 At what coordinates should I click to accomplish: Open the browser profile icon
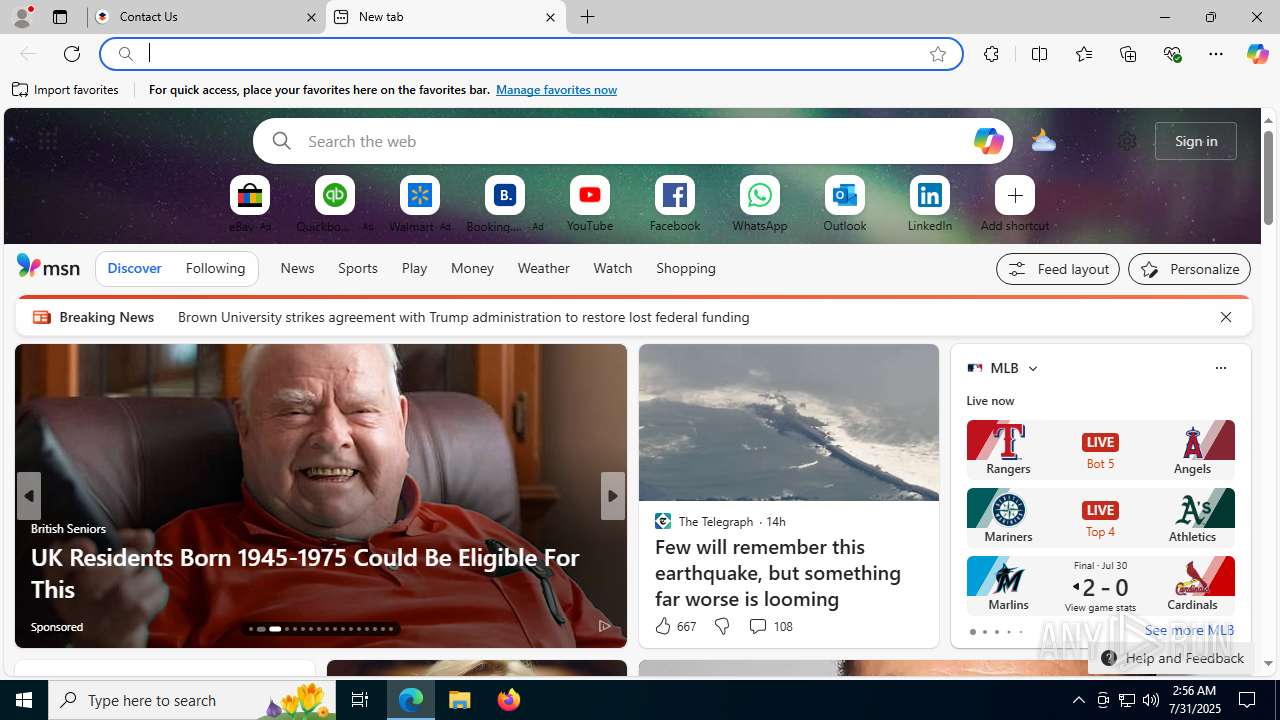tap(22, 17)
